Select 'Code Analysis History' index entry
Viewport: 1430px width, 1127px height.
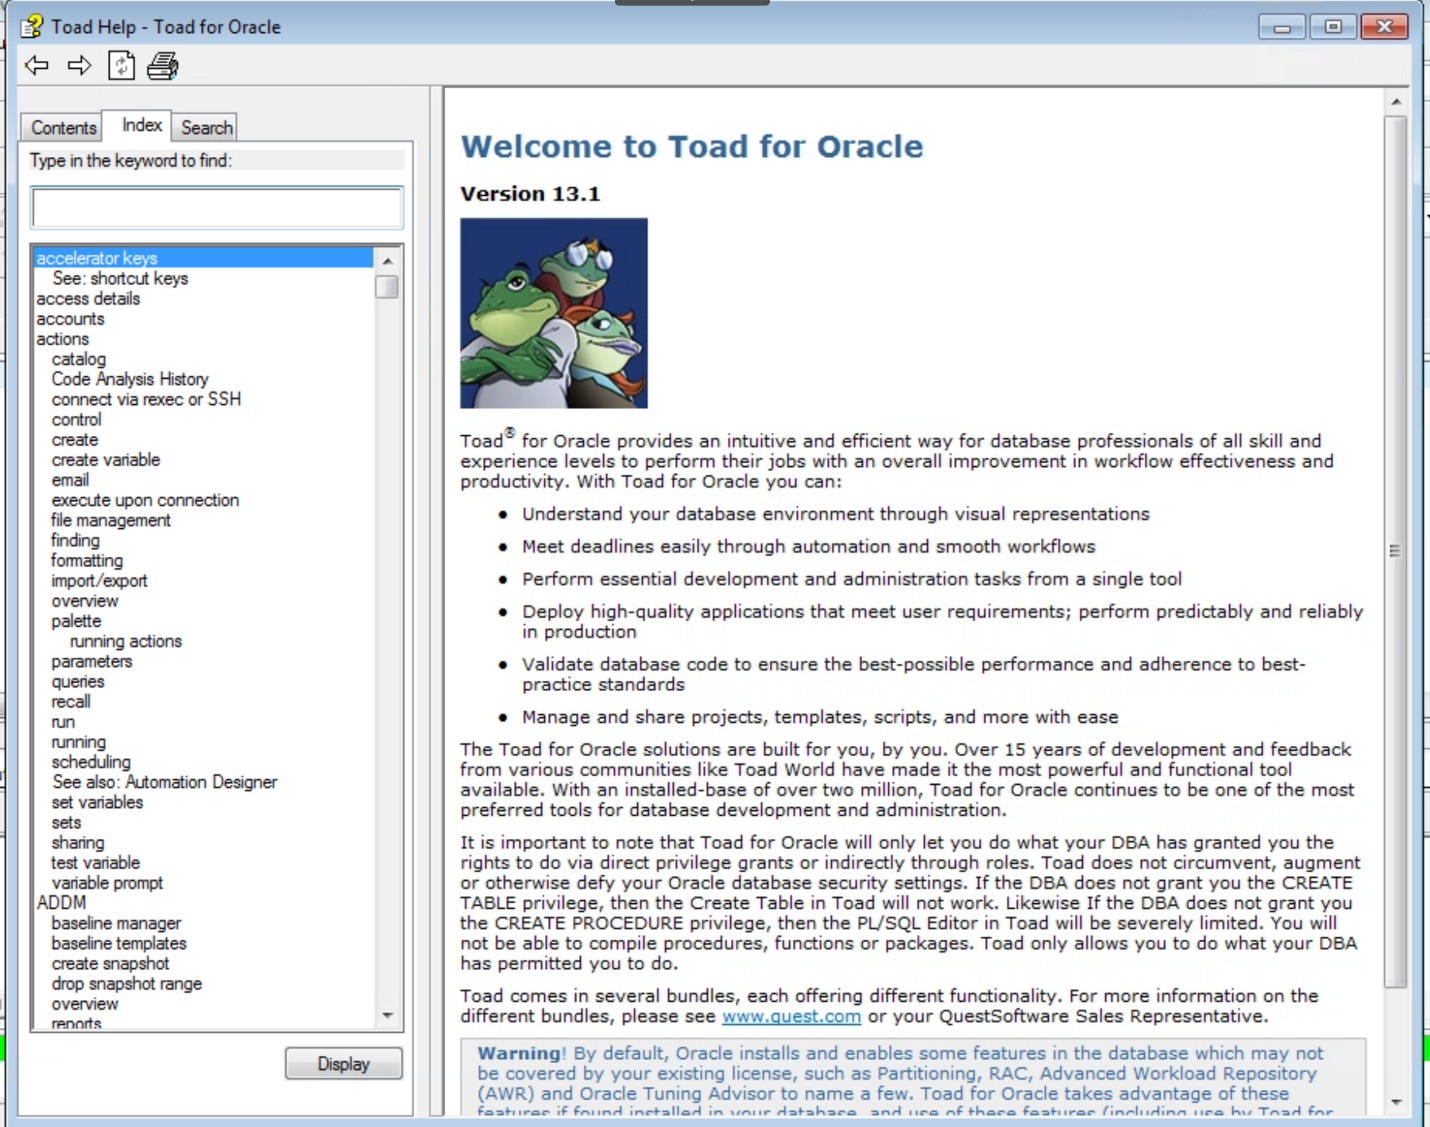click(130, 379)
